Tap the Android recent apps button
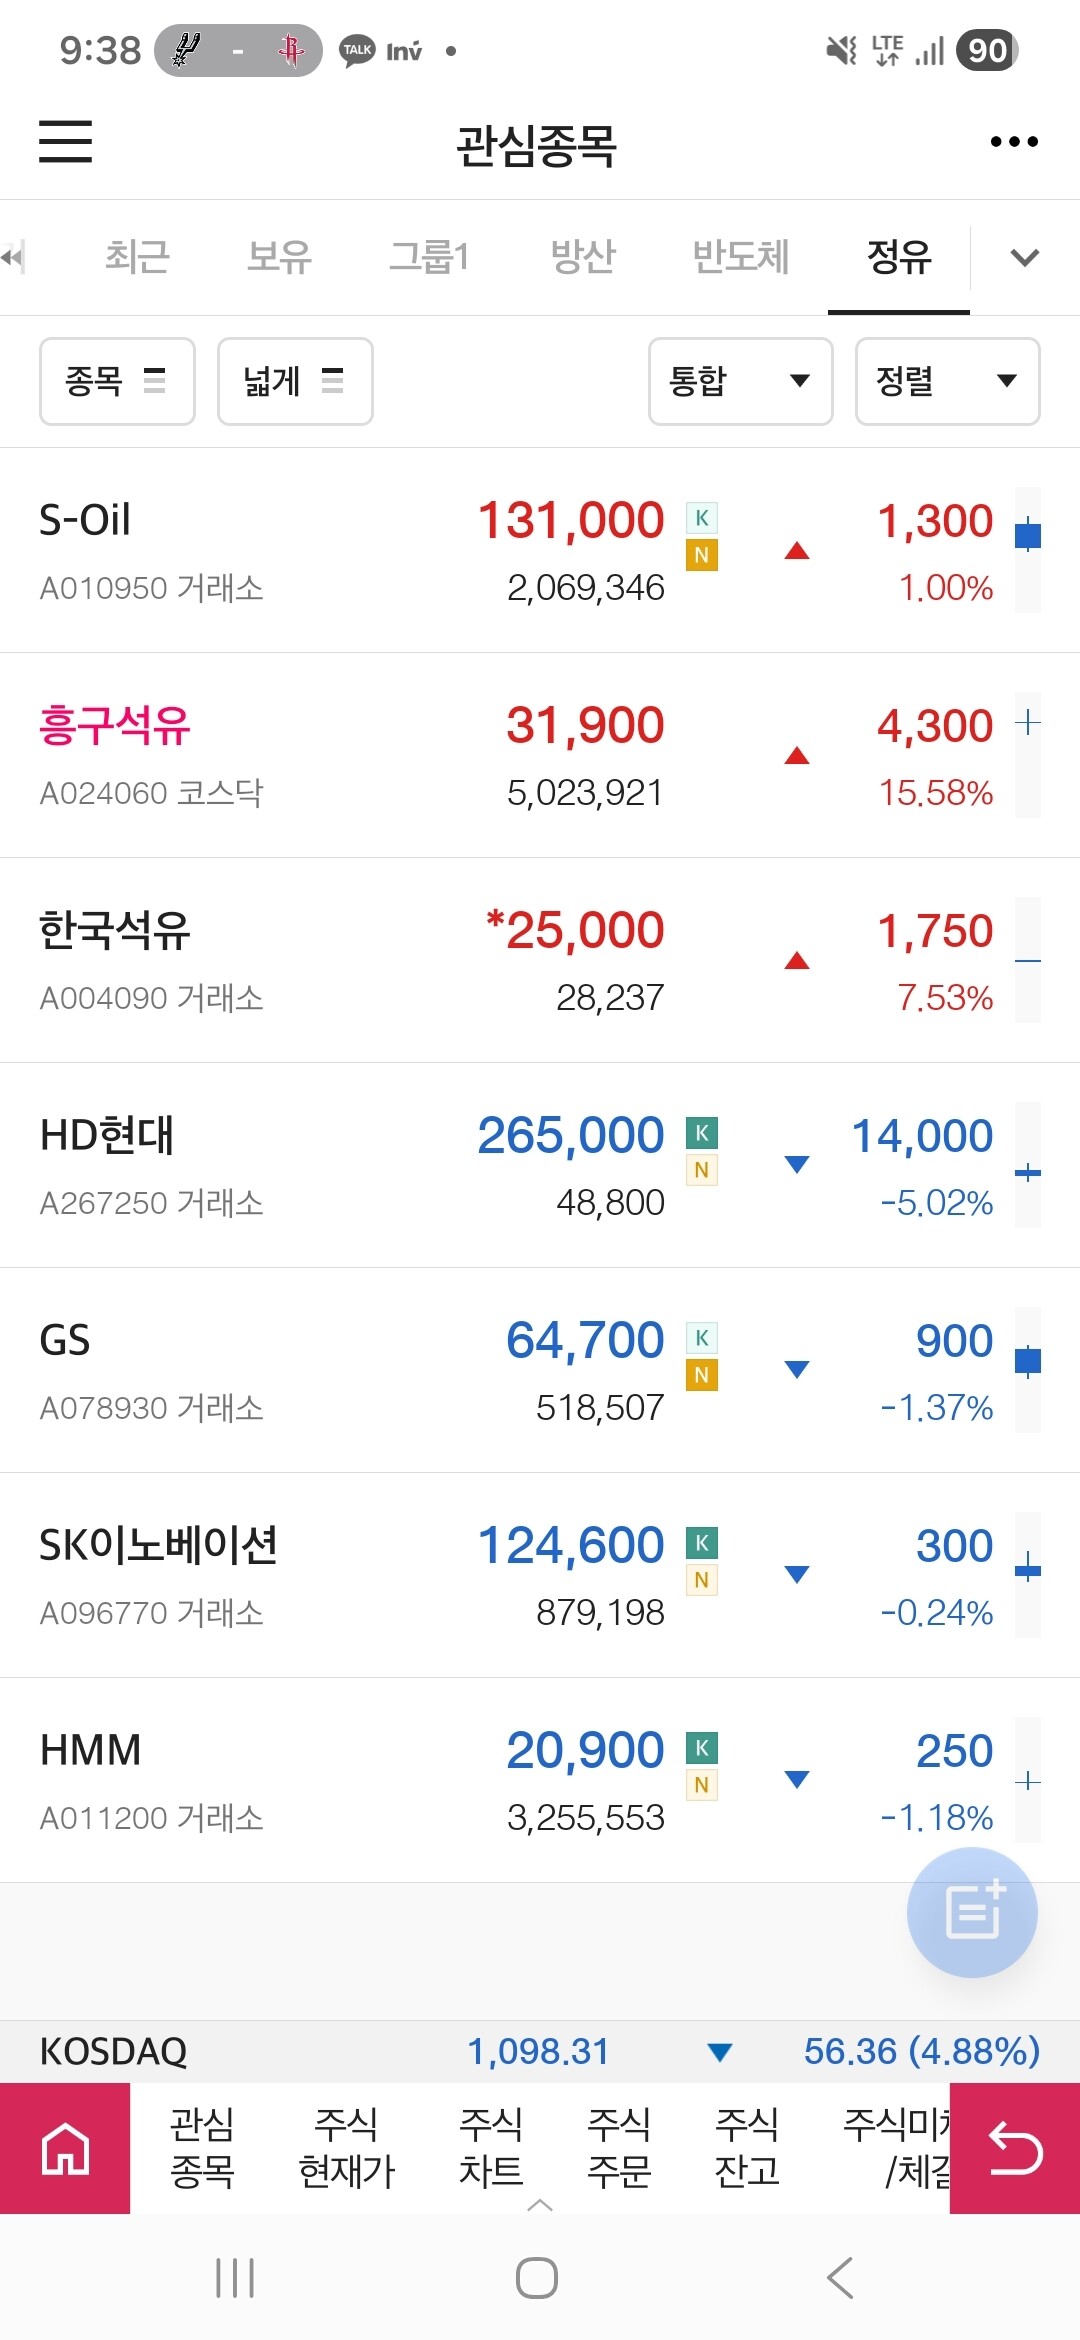 tap(235, 2278)
